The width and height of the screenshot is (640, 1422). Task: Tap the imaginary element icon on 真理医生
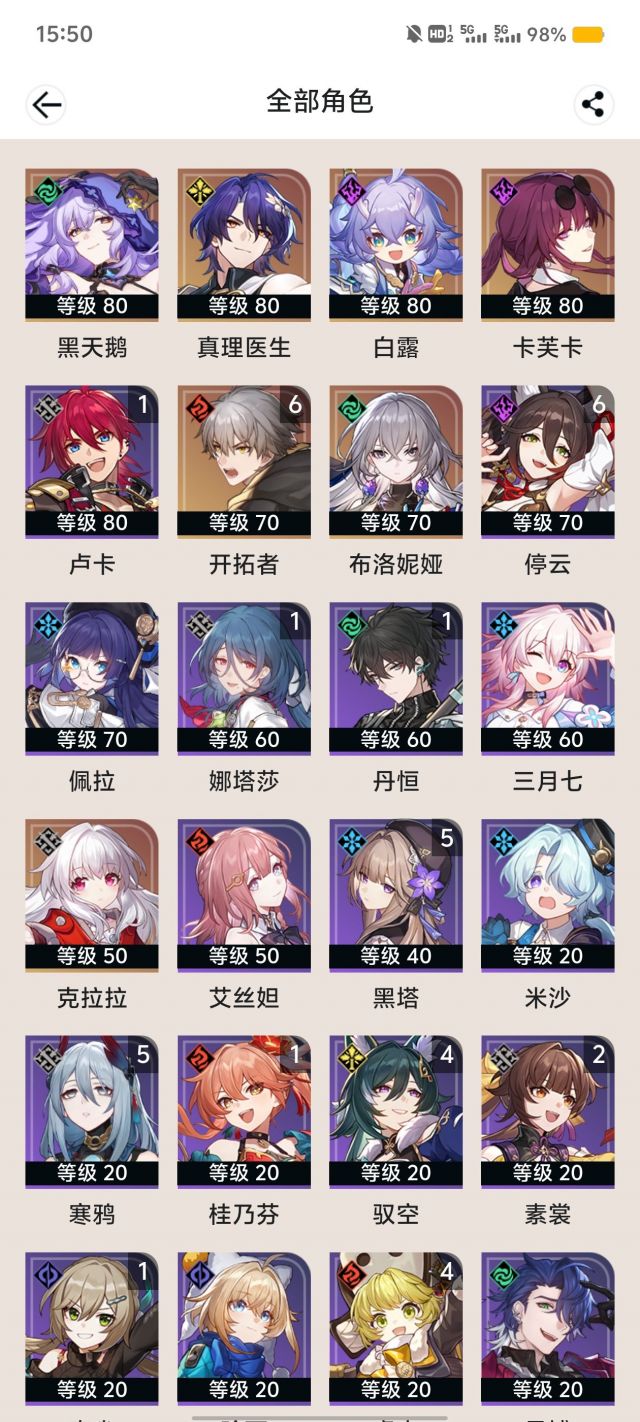[197, 189]
